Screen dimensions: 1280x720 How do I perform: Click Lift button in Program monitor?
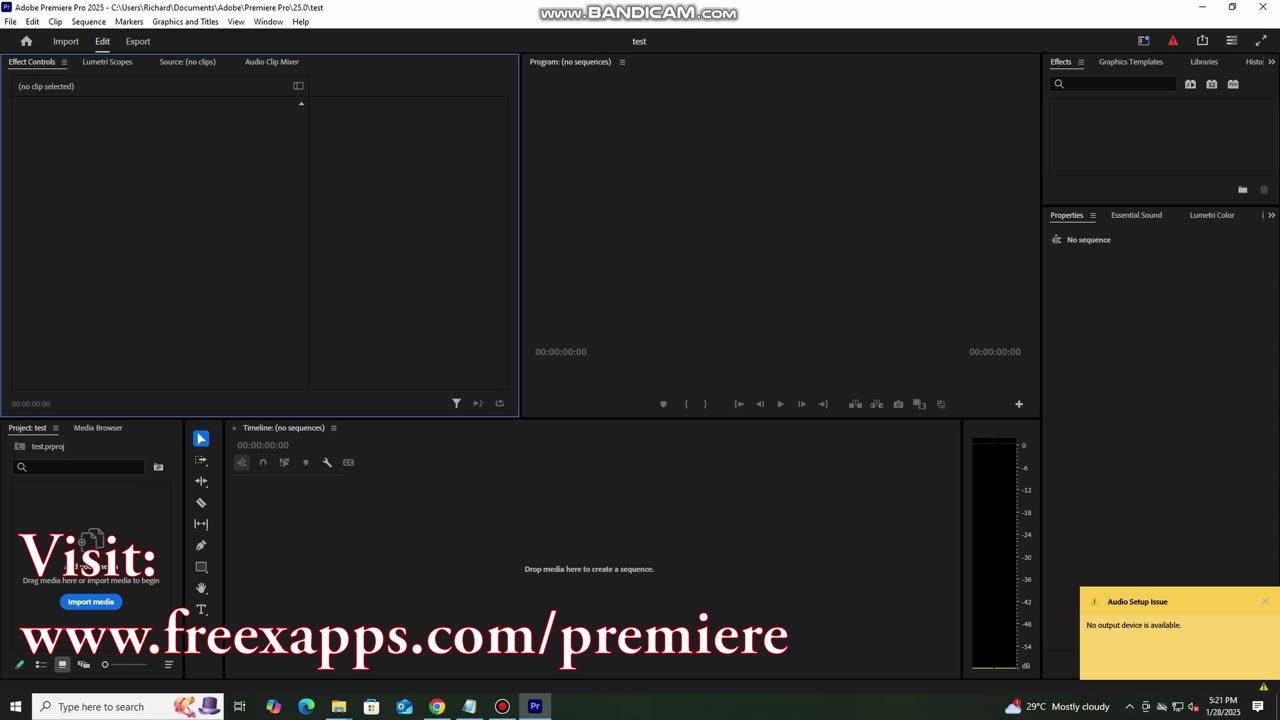(x=855, y=404)
